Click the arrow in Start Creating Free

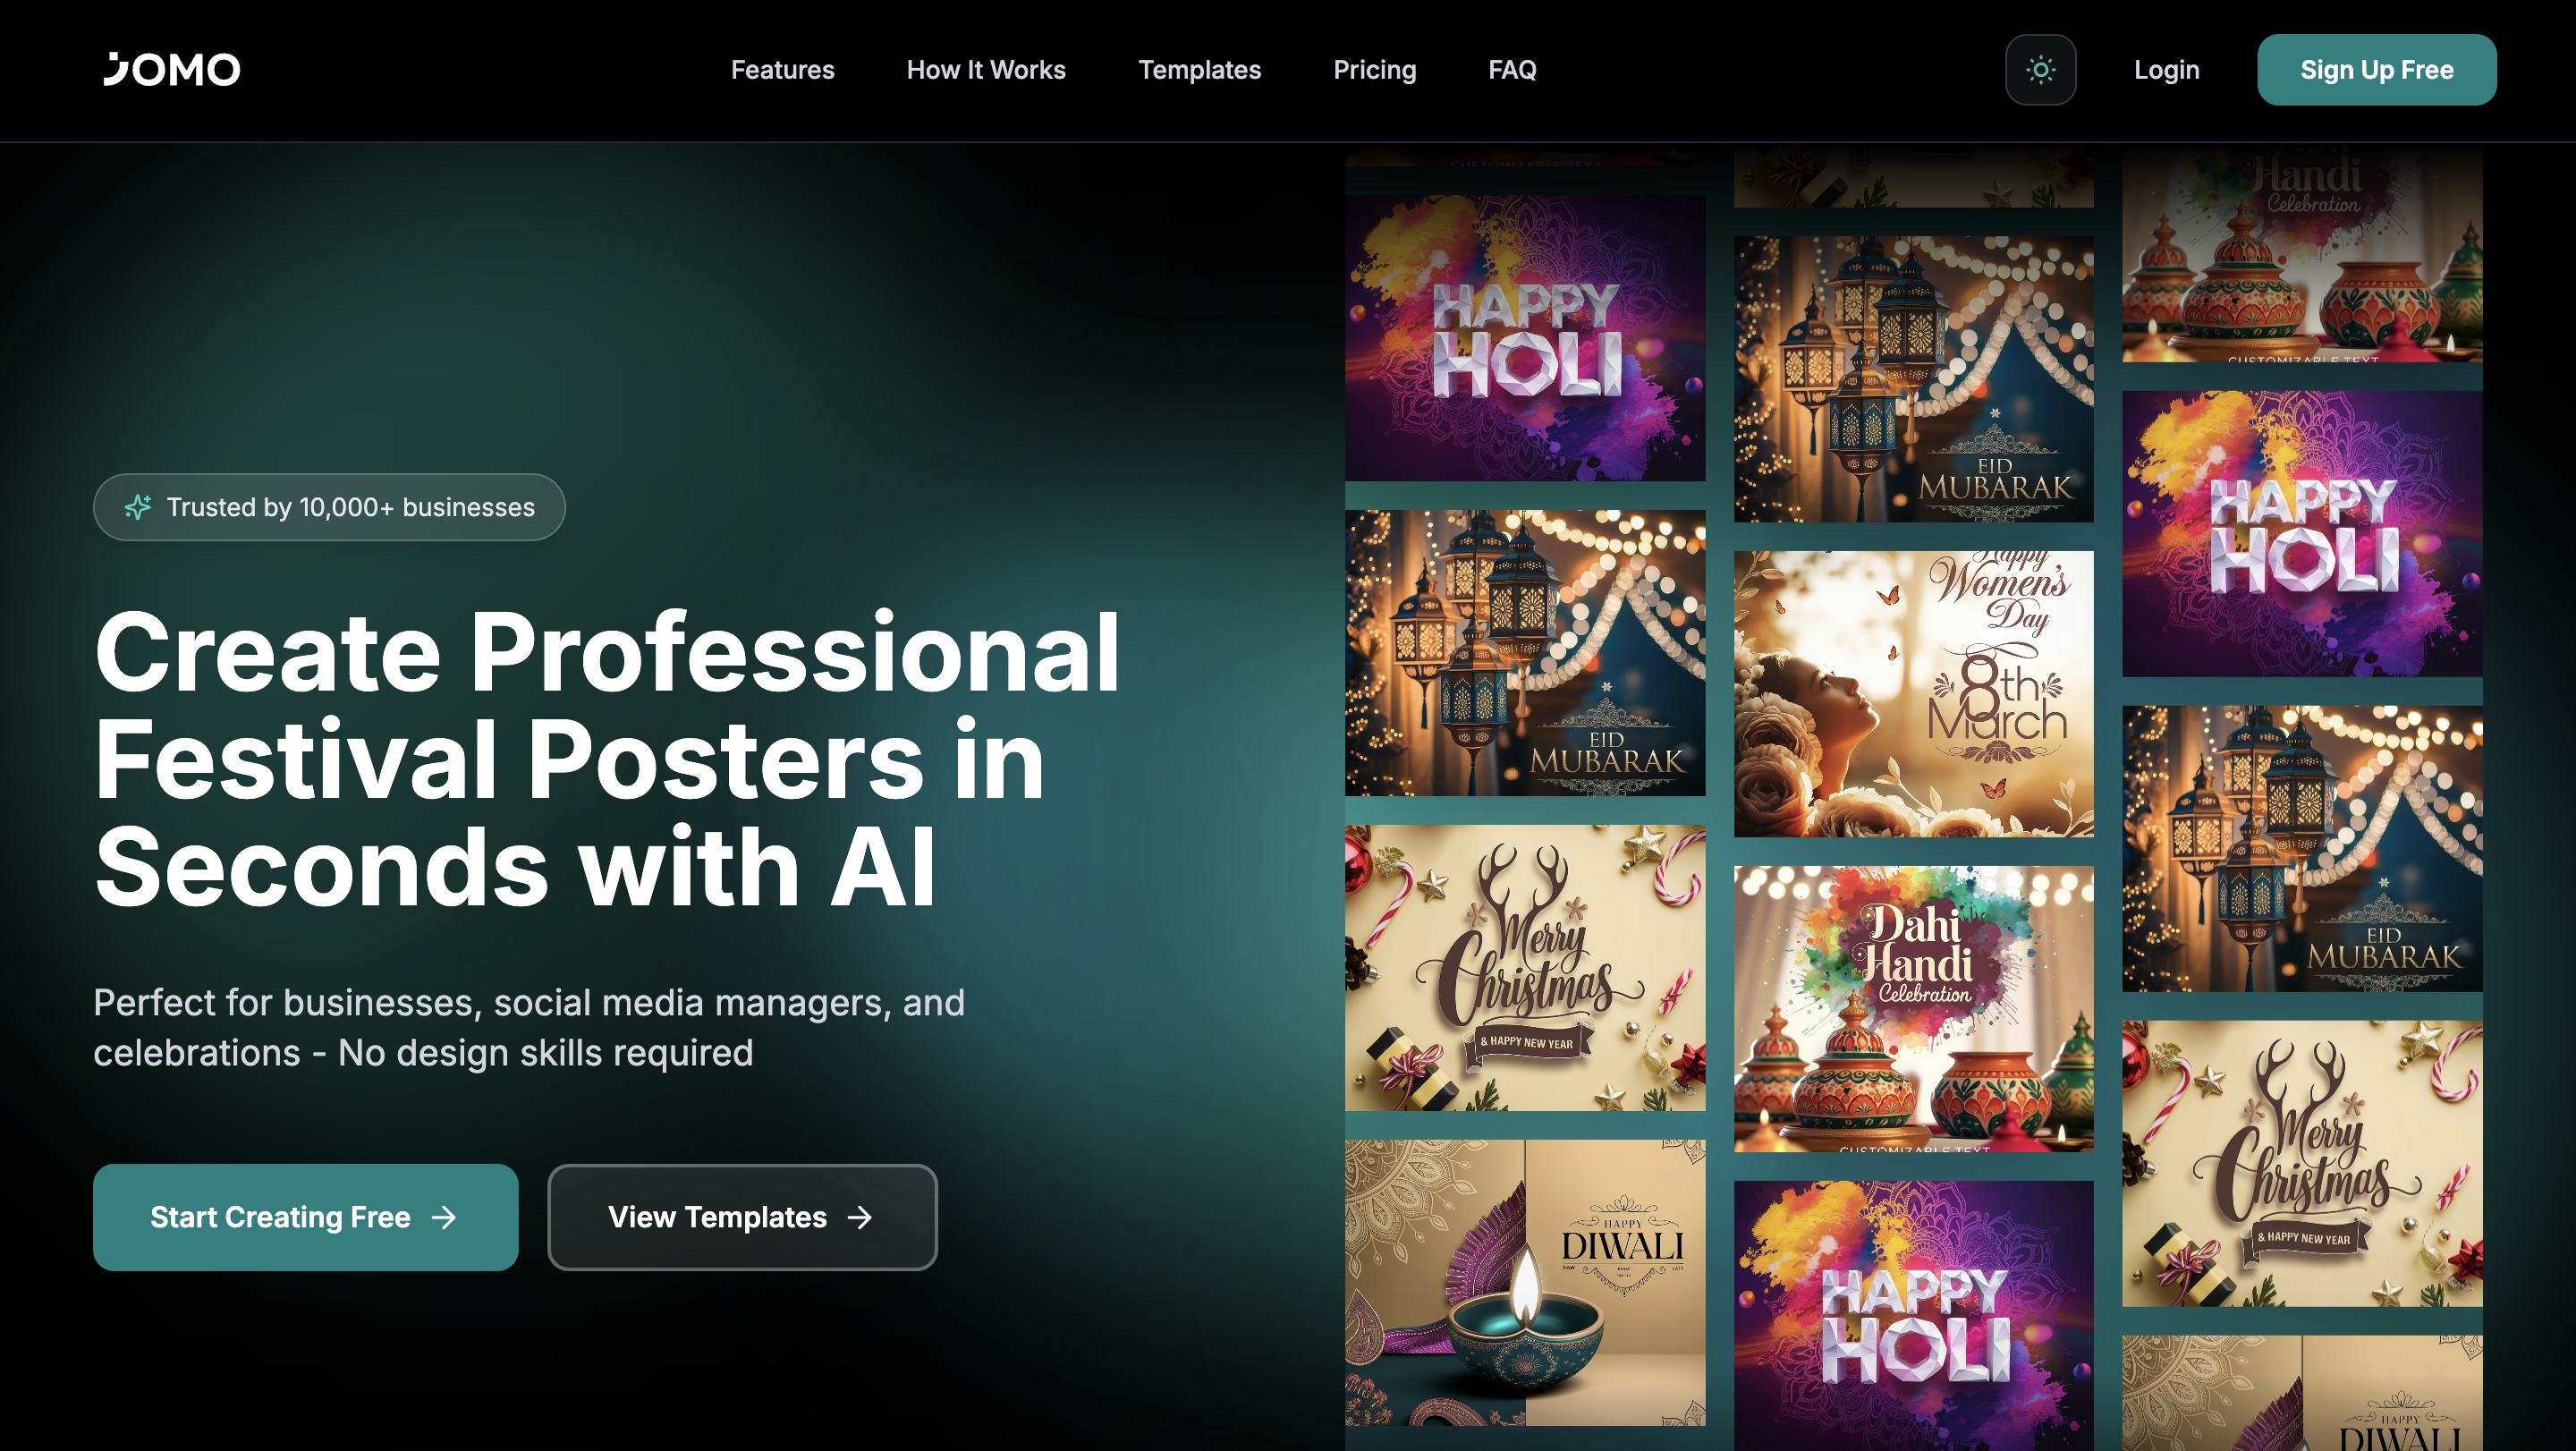[444, 1217]
